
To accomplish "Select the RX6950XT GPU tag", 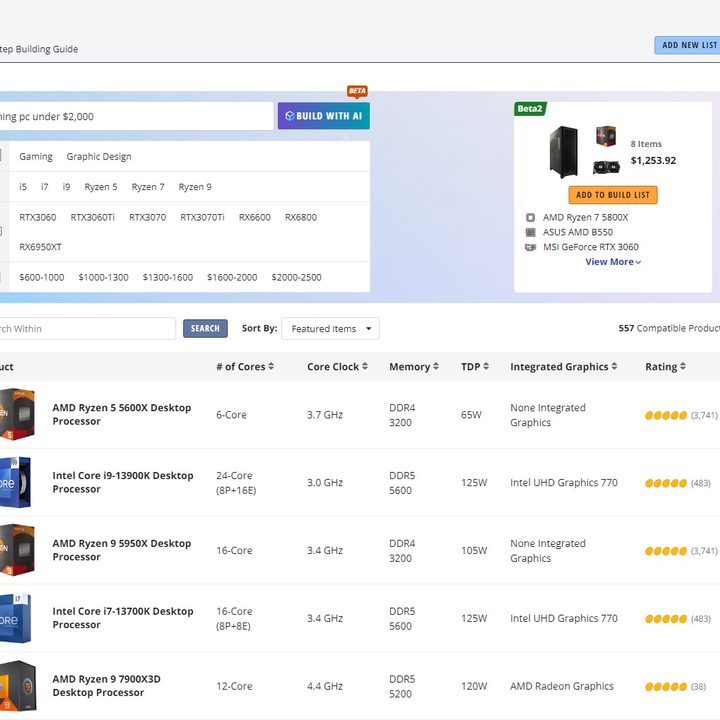I will click(40, 247).
